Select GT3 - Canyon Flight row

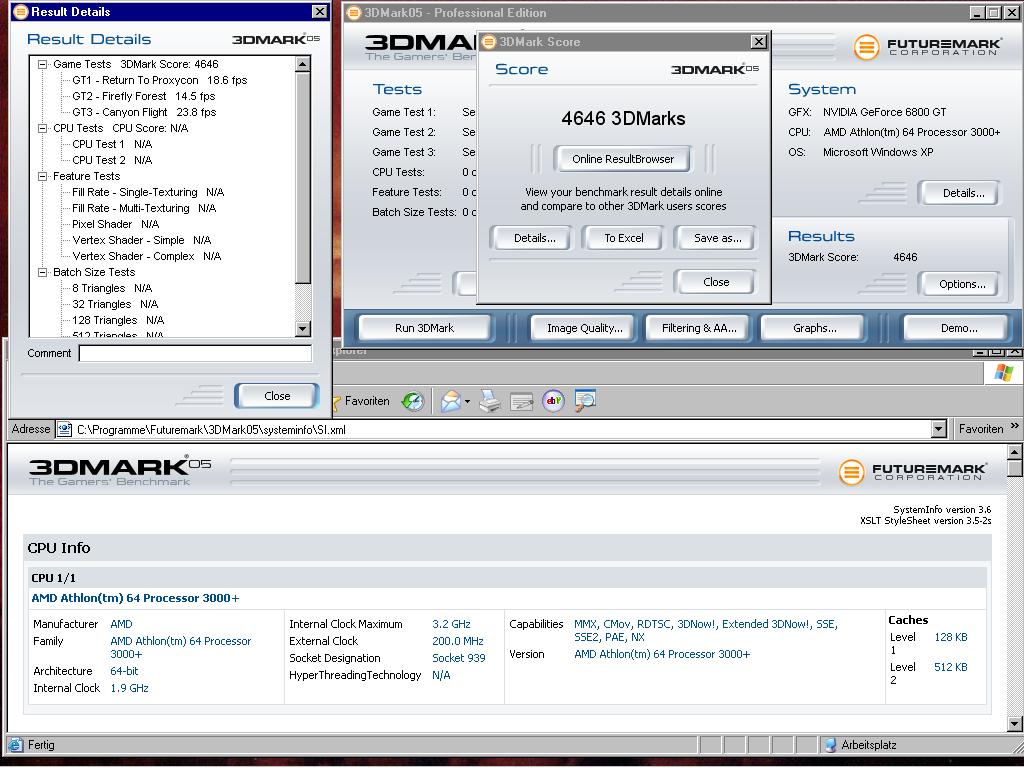[x=144, y=112]
